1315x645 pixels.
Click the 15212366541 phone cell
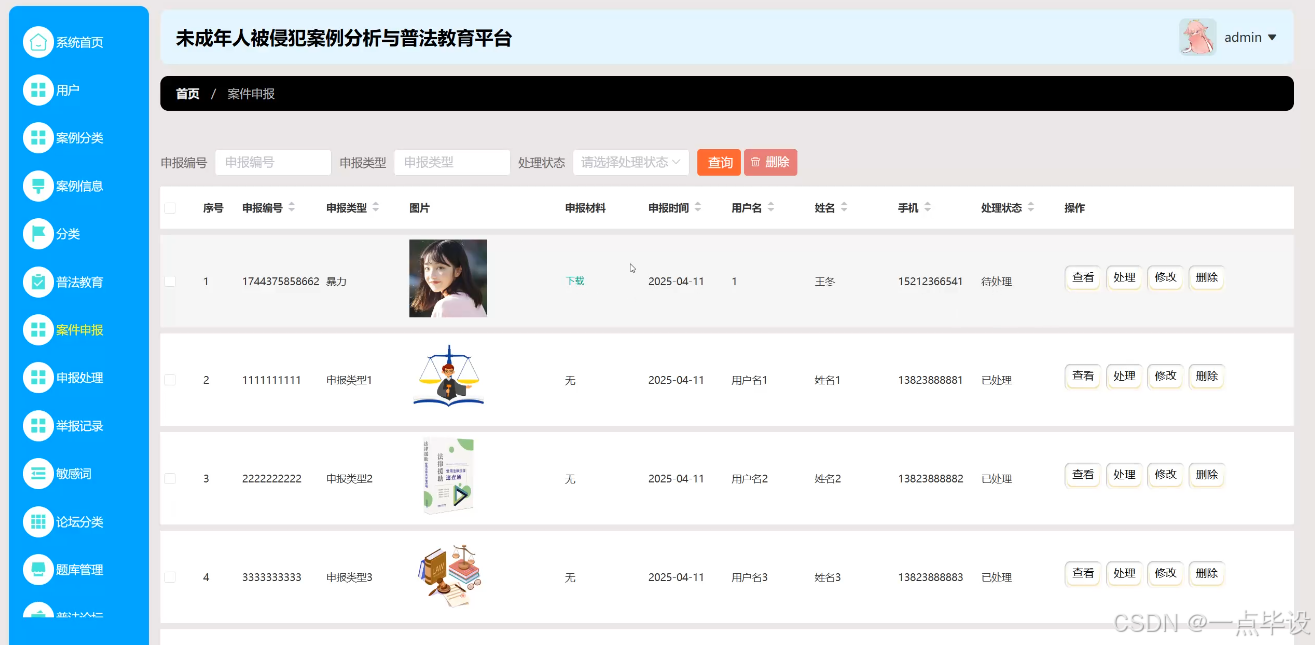tap(930, 282)
